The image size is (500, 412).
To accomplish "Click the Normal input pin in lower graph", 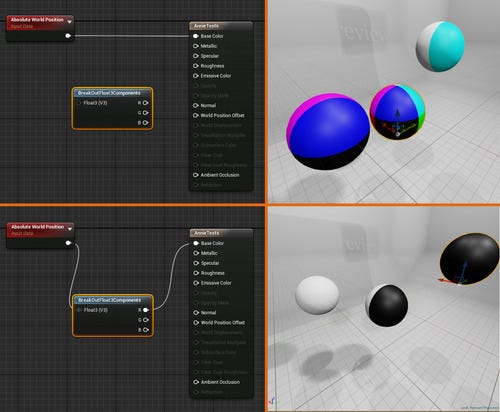I will [196, 313].
